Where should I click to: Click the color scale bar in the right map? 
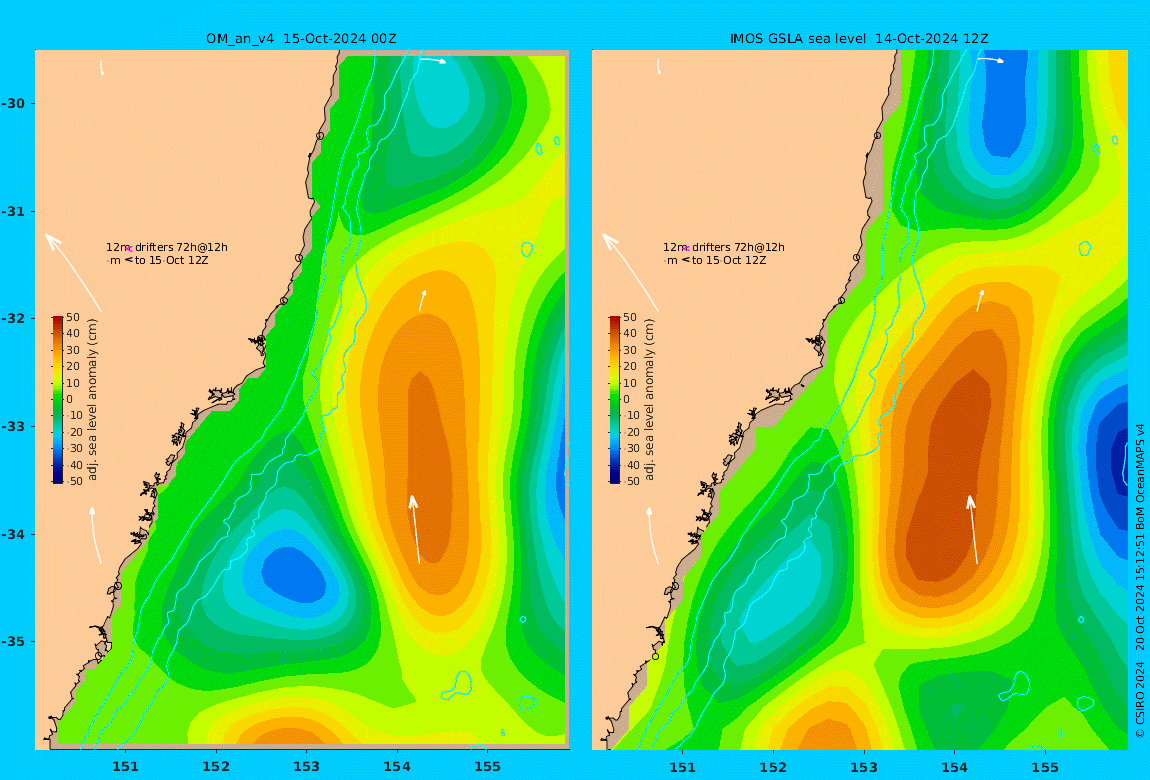[615, 400]
